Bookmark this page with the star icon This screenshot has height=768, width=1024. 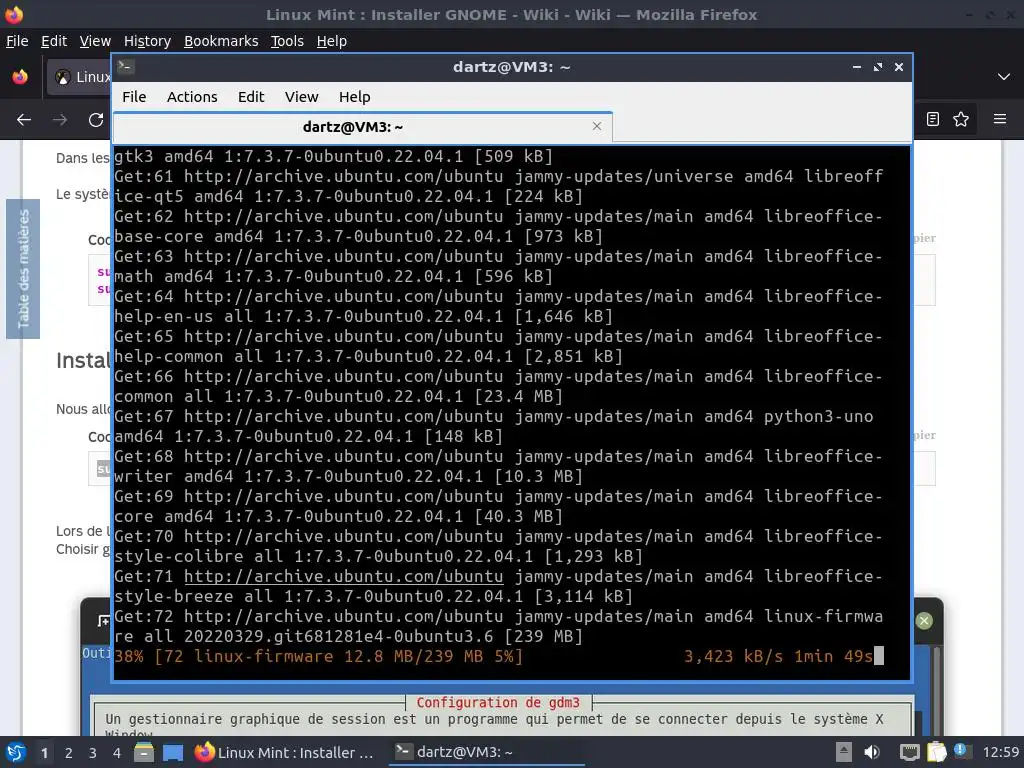(961, 119)
